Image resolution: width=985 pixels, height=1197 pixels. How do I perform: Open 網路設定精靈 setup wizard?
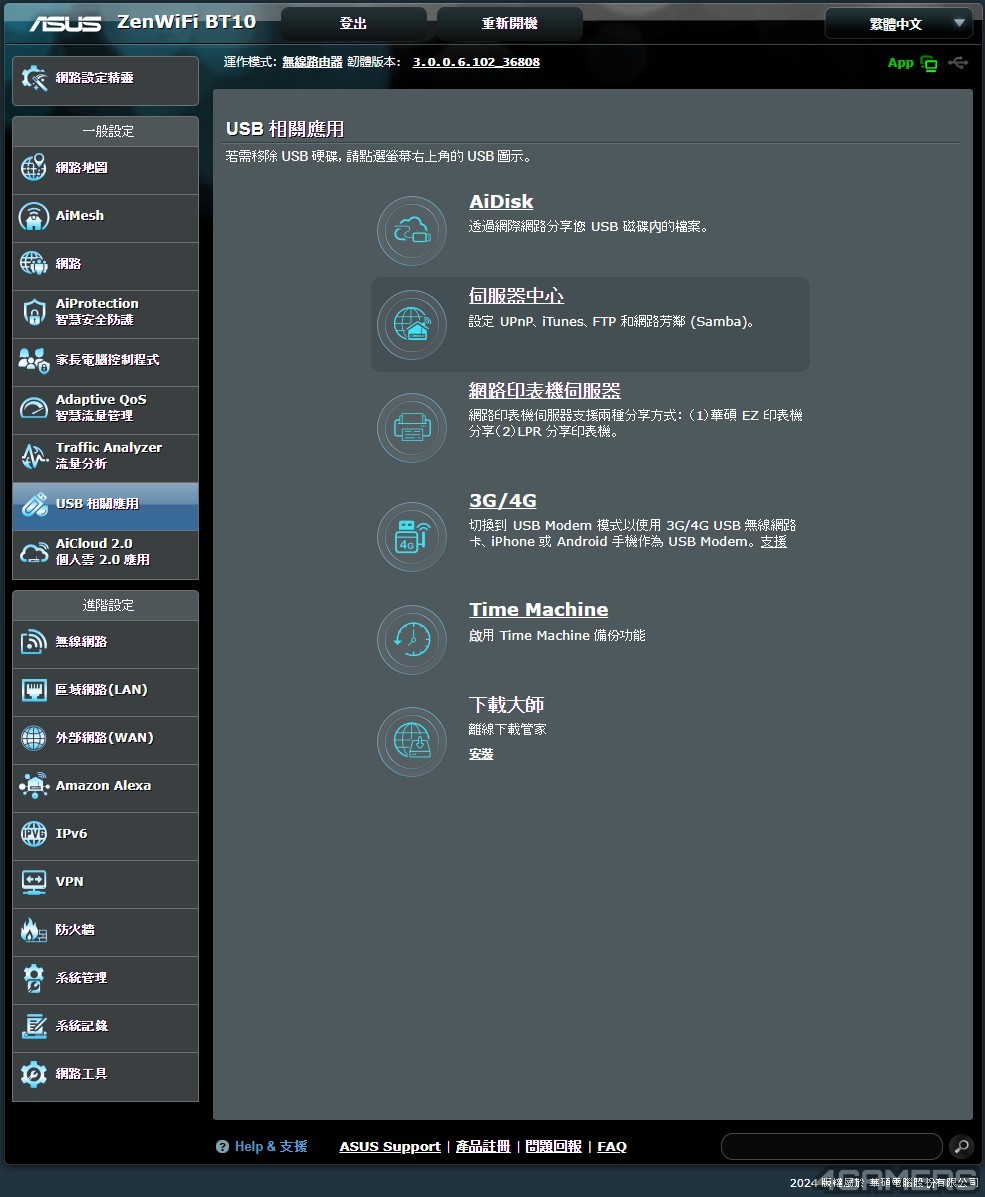pyautogui.click(x=105, y=79)
